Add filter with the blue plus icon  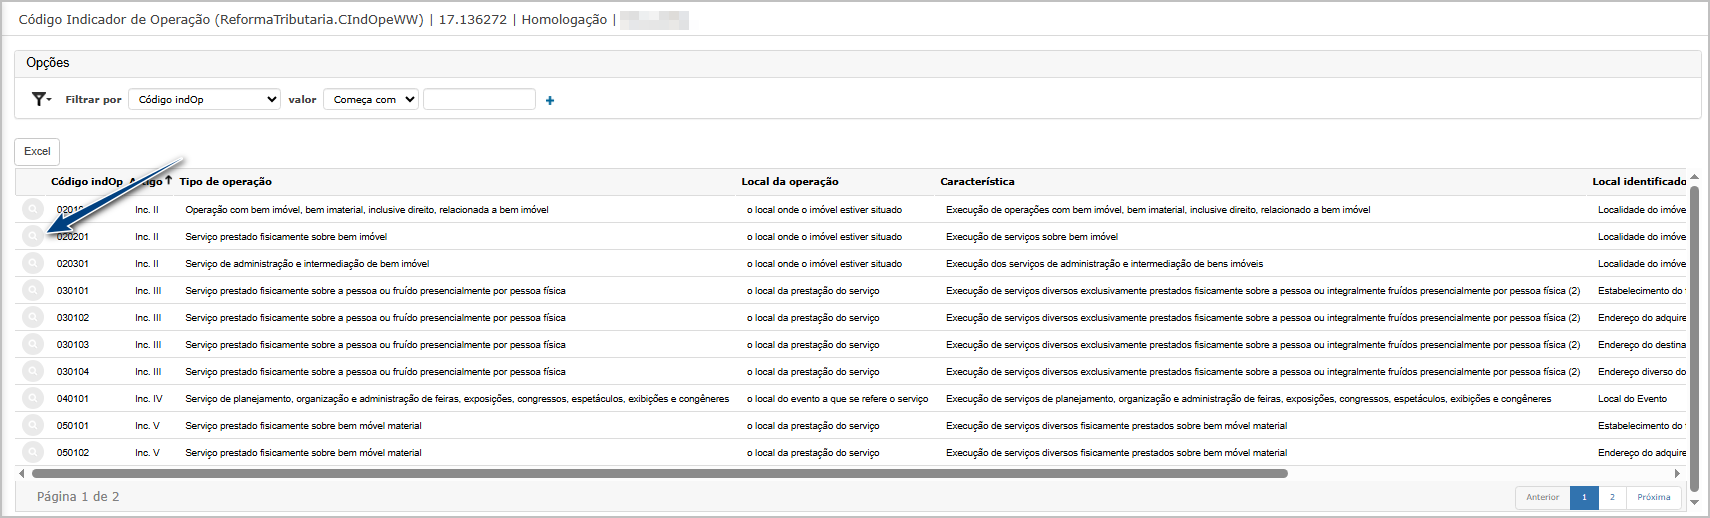(x=550, y=100)
